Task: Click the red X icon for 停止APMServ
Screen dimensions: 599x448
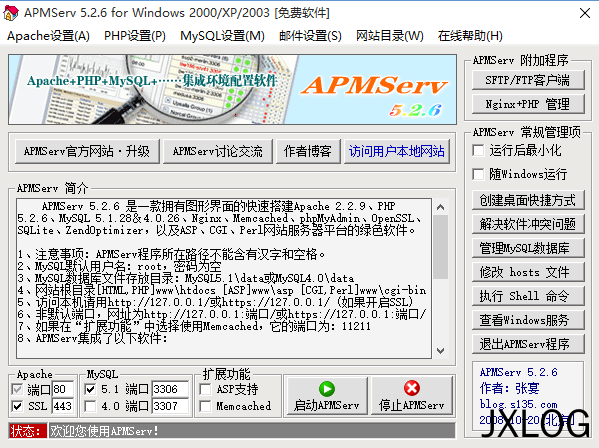Action: [411, 388]
